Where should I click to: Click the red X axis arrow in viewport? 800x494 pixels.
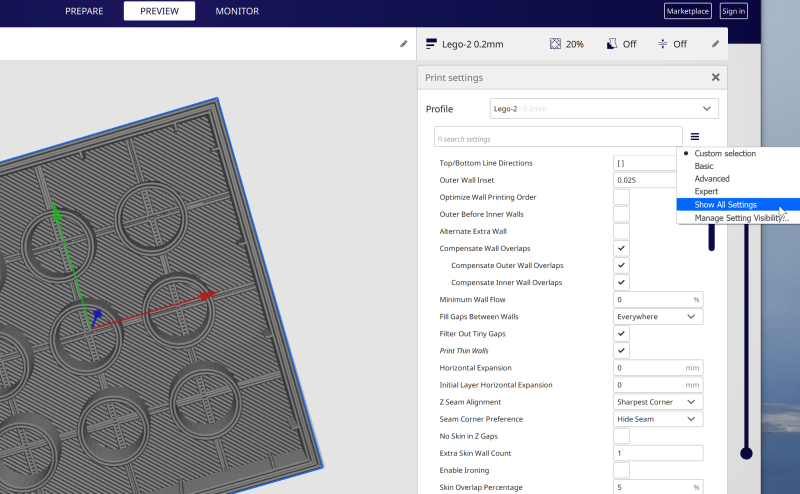point(208,295)
